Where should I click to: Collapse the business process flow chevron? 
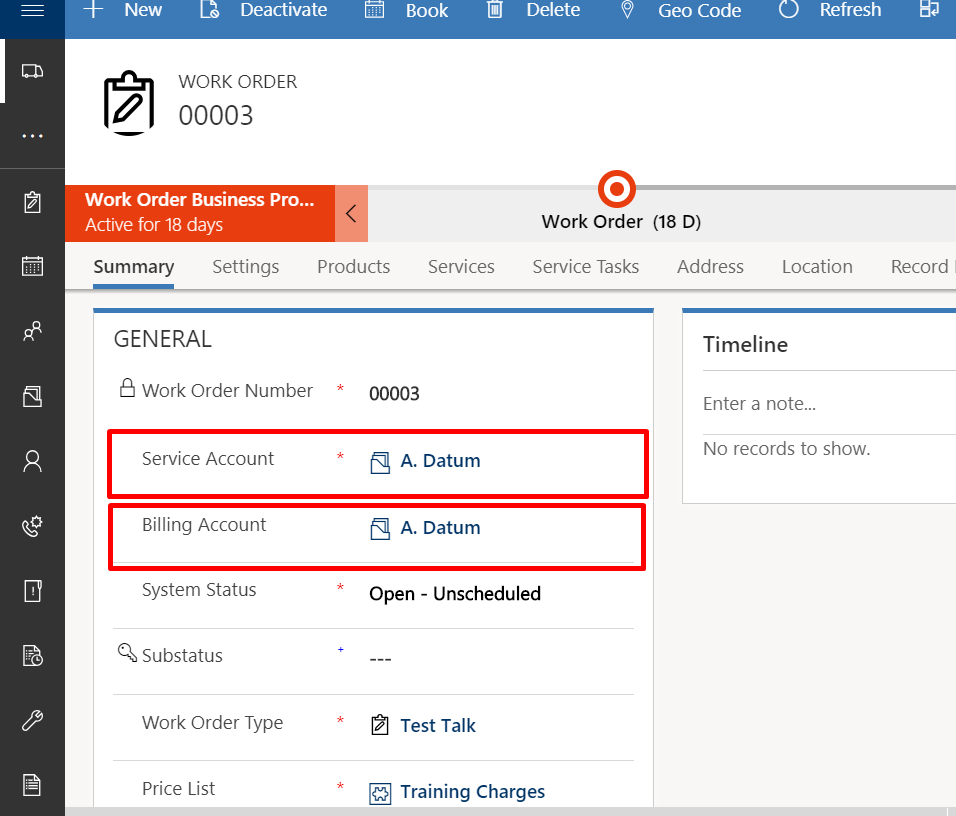[351, 213]
